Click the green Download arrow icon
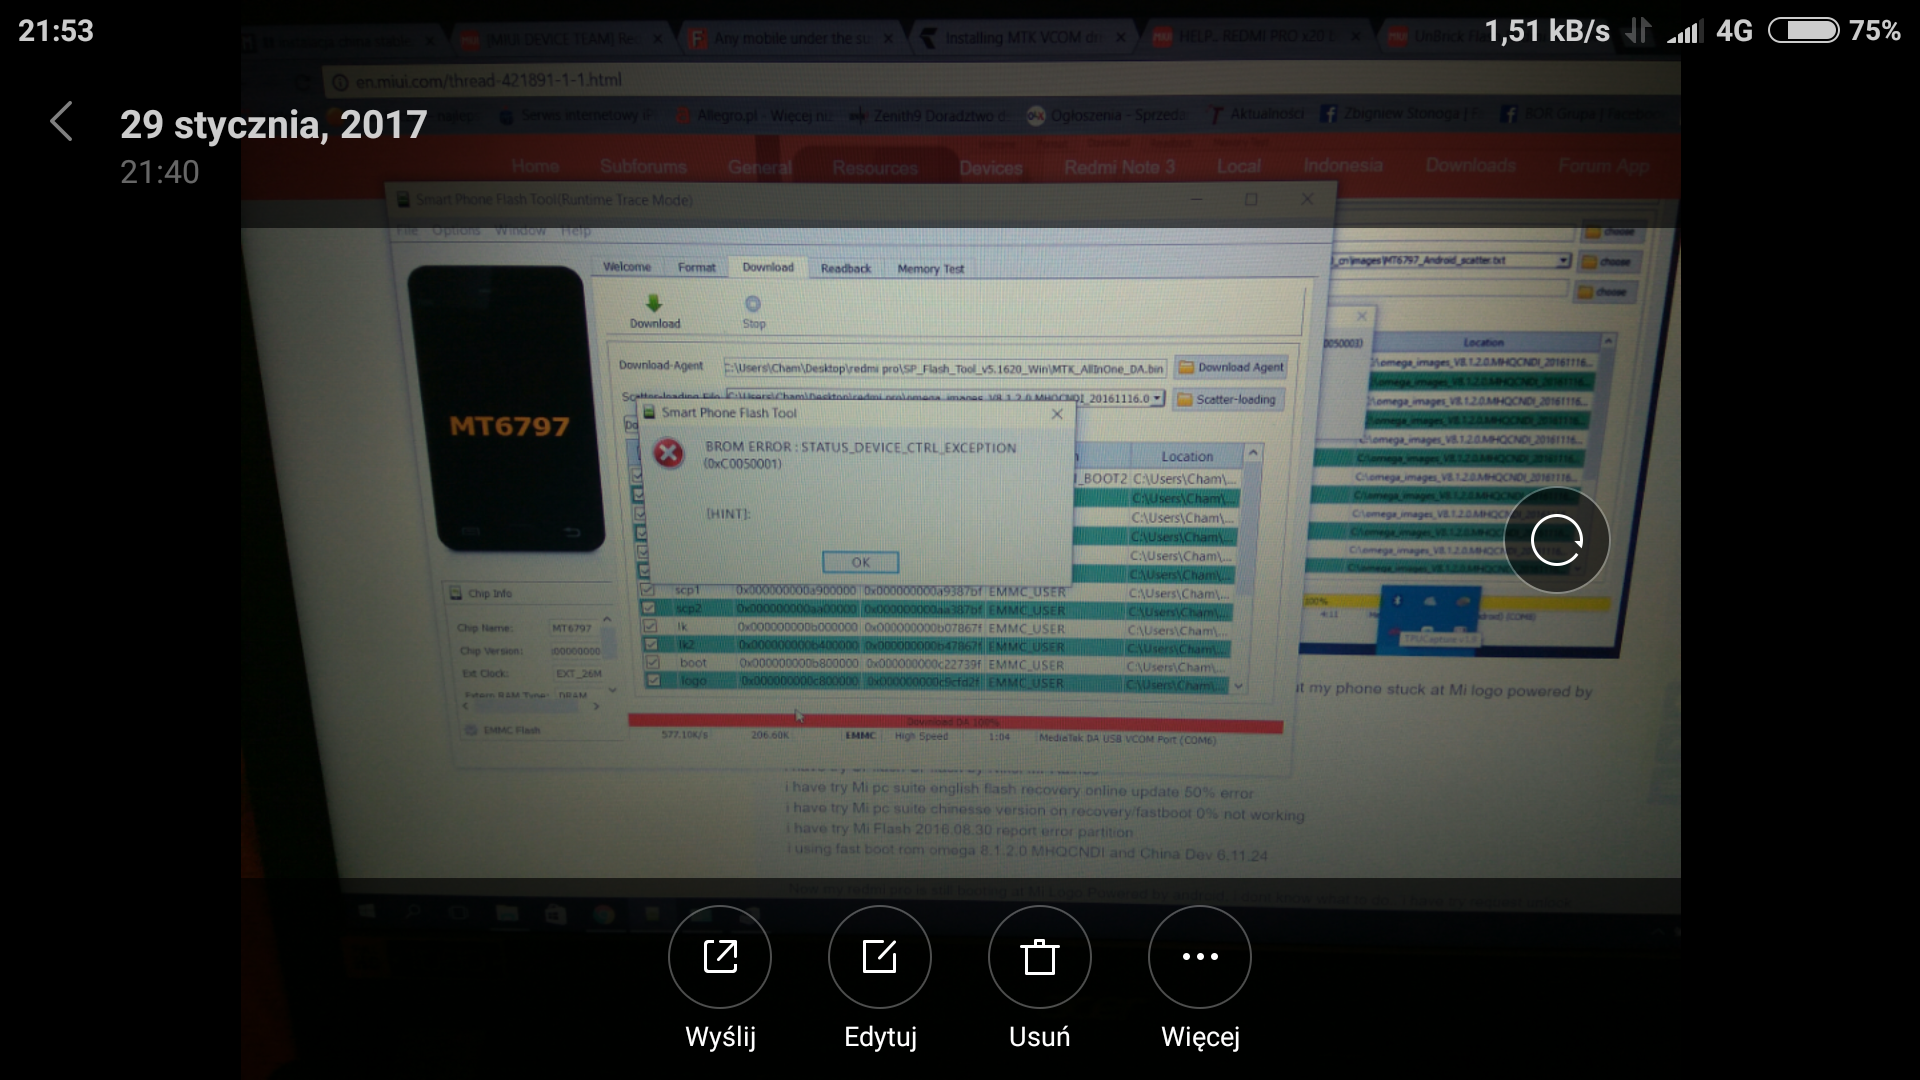1920x1080 pixels. tap(654, 304)
